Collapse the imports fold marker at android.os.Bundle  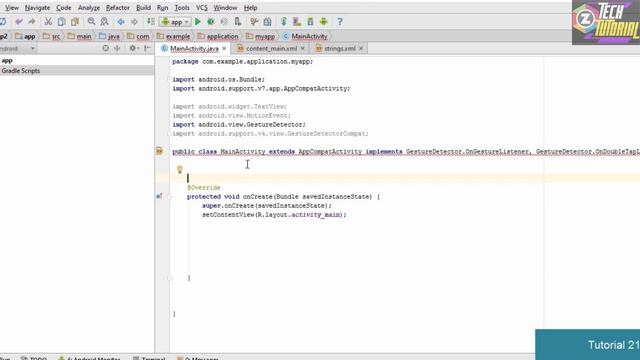(170, 79)
